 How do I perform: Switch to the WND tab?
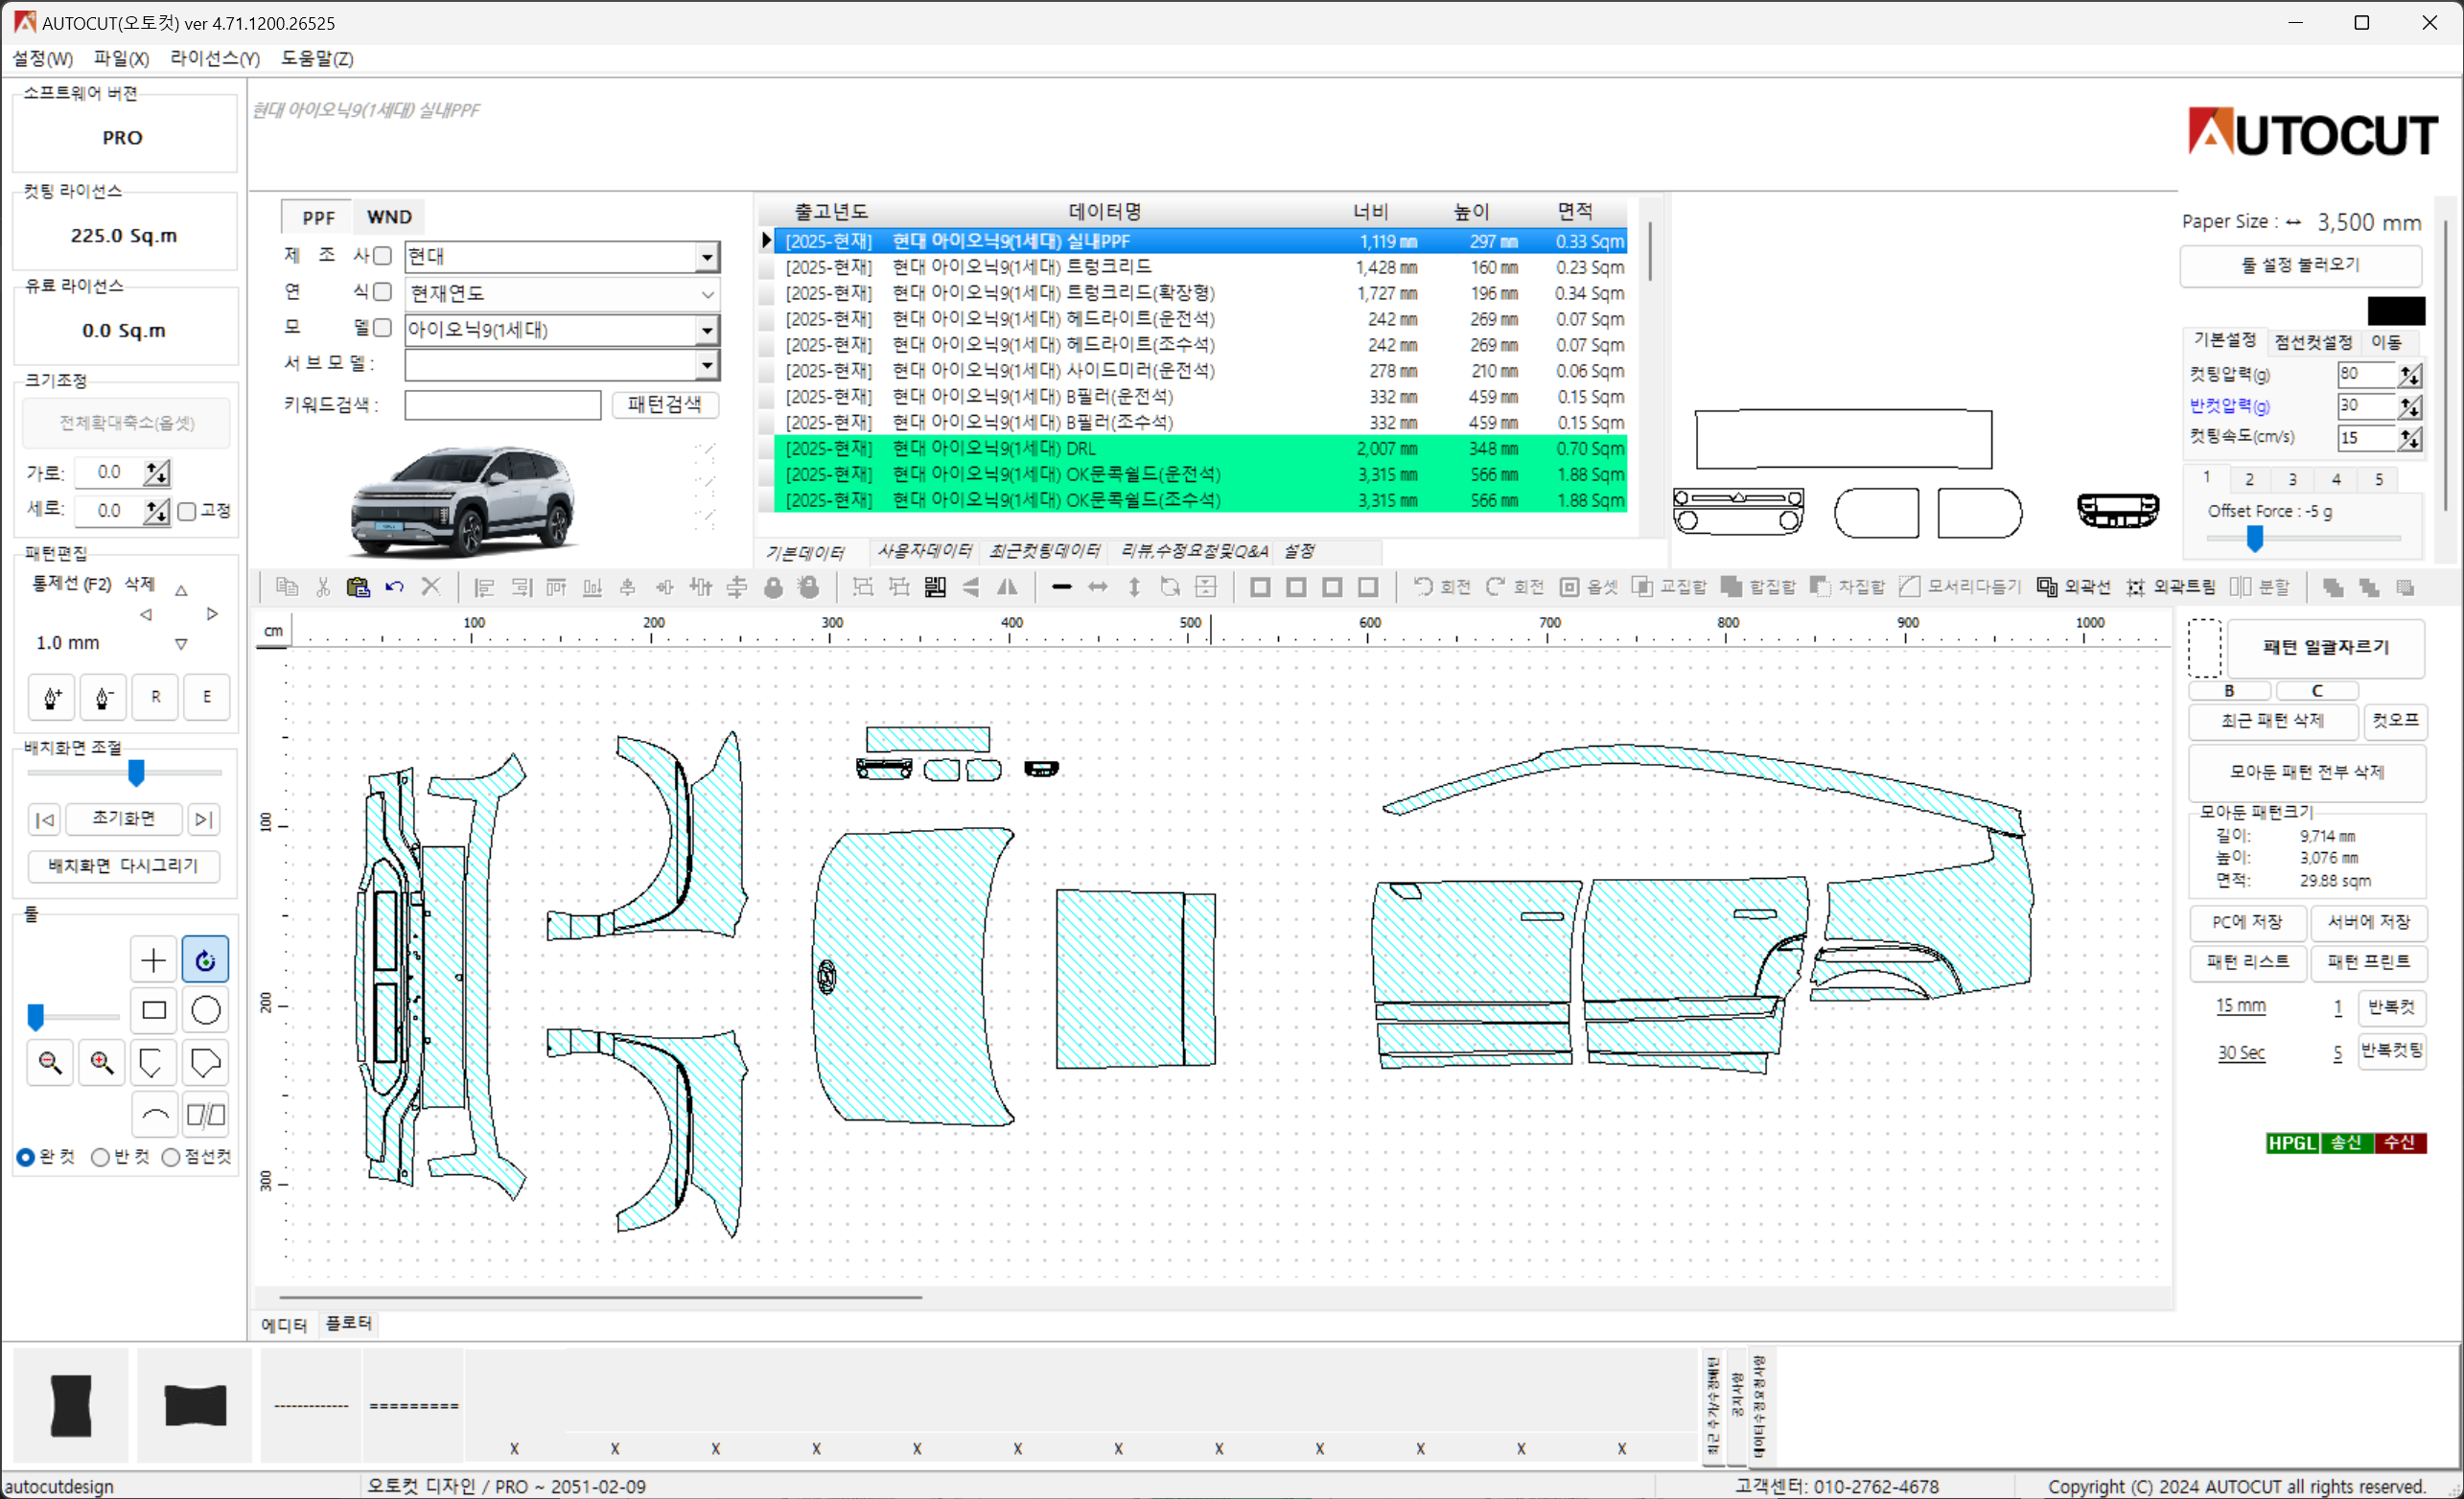[389, 217]
